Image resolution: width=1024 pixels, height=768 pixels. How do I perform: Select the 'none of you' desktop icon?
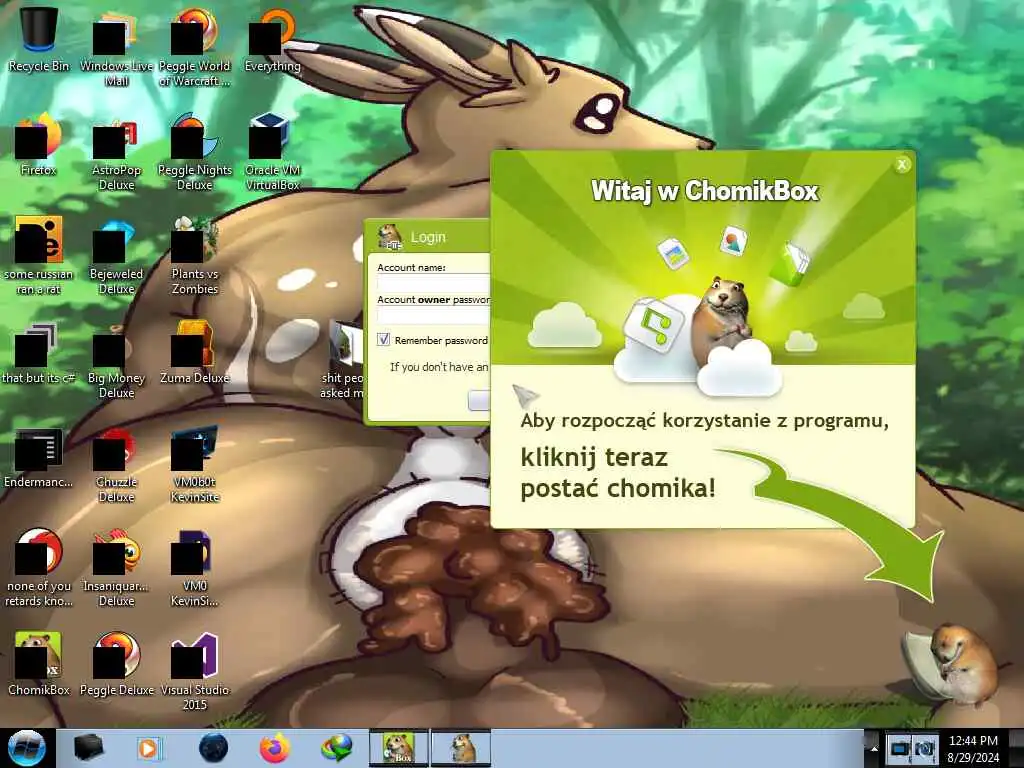tap(39, 568)
